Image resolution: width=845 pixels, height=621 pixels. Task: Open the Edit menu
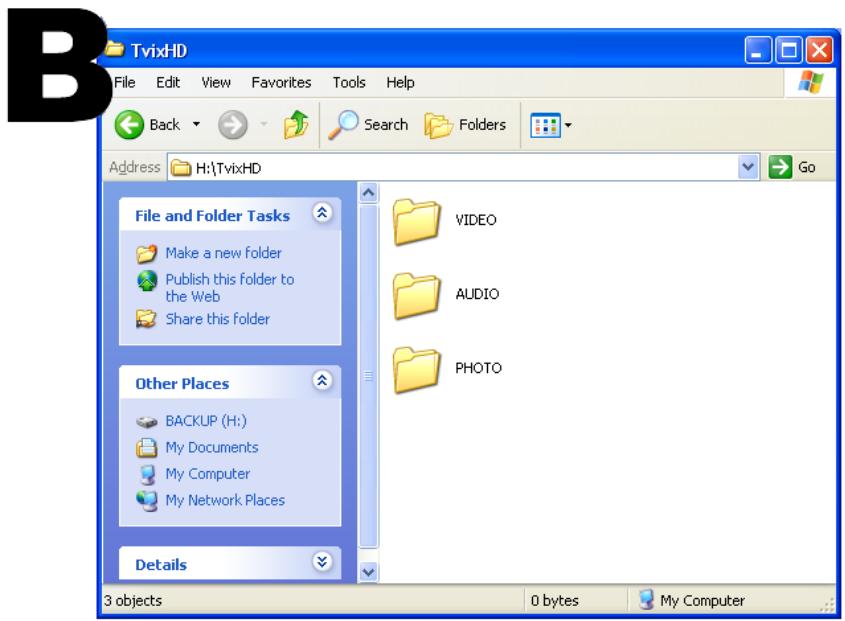pyautogui.click(x=168, y=82)
